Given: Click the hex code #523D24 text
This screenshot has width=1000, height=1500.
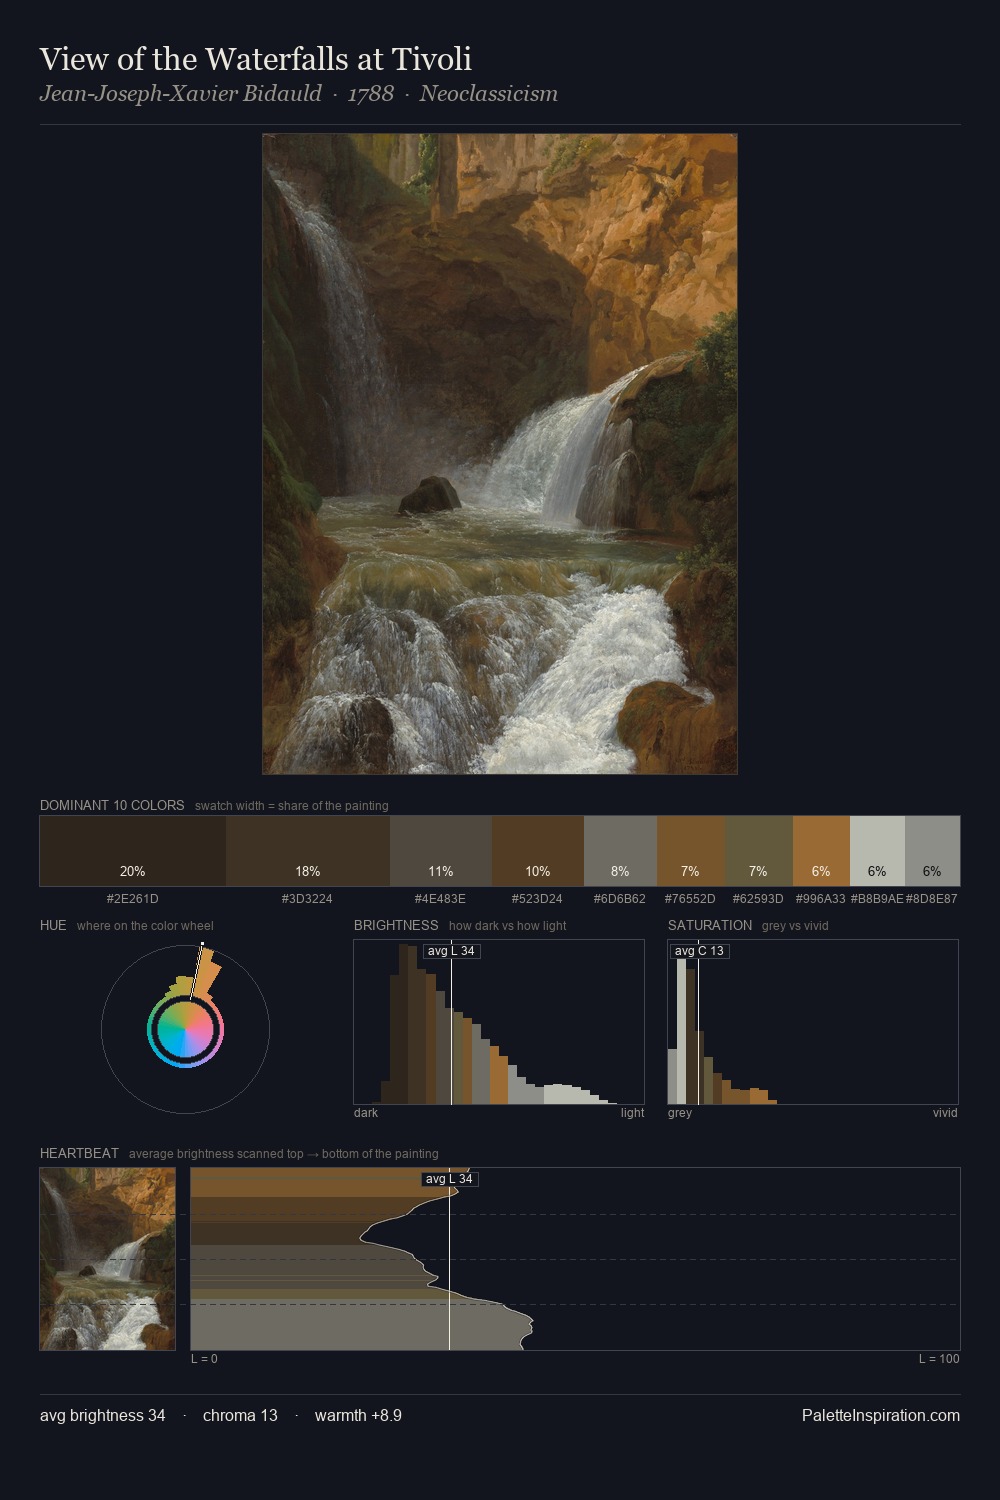Looking at the screenshot, I should click(x=537, y=899).
